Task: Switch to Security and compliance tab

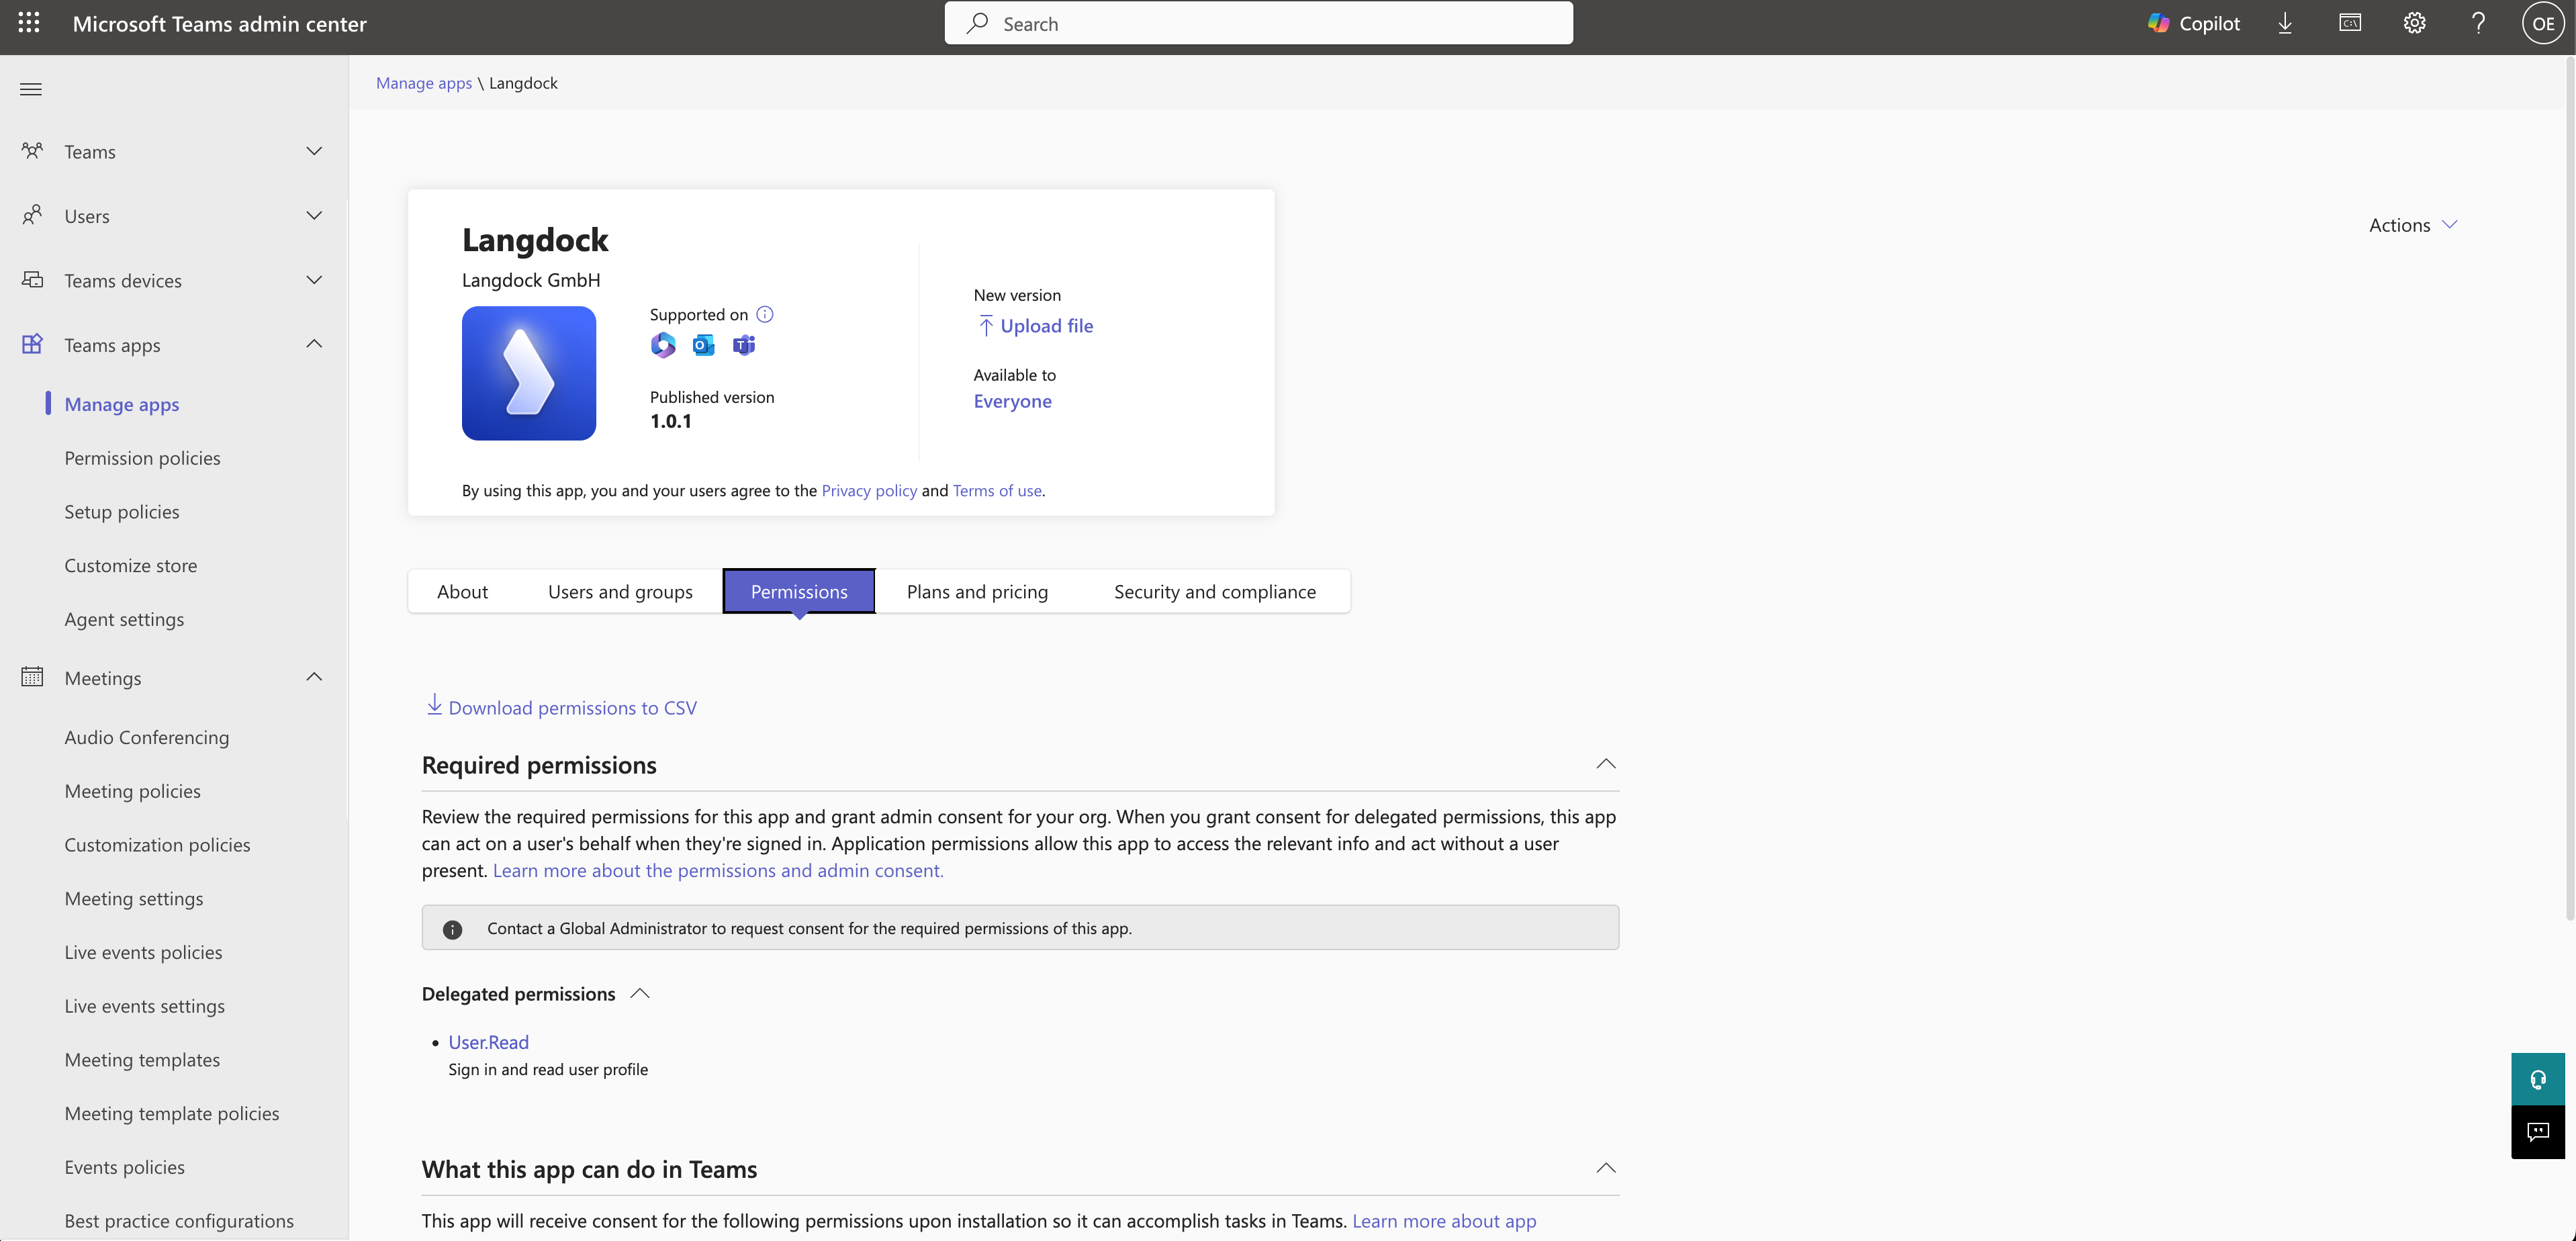Action: coord(1214,591)
